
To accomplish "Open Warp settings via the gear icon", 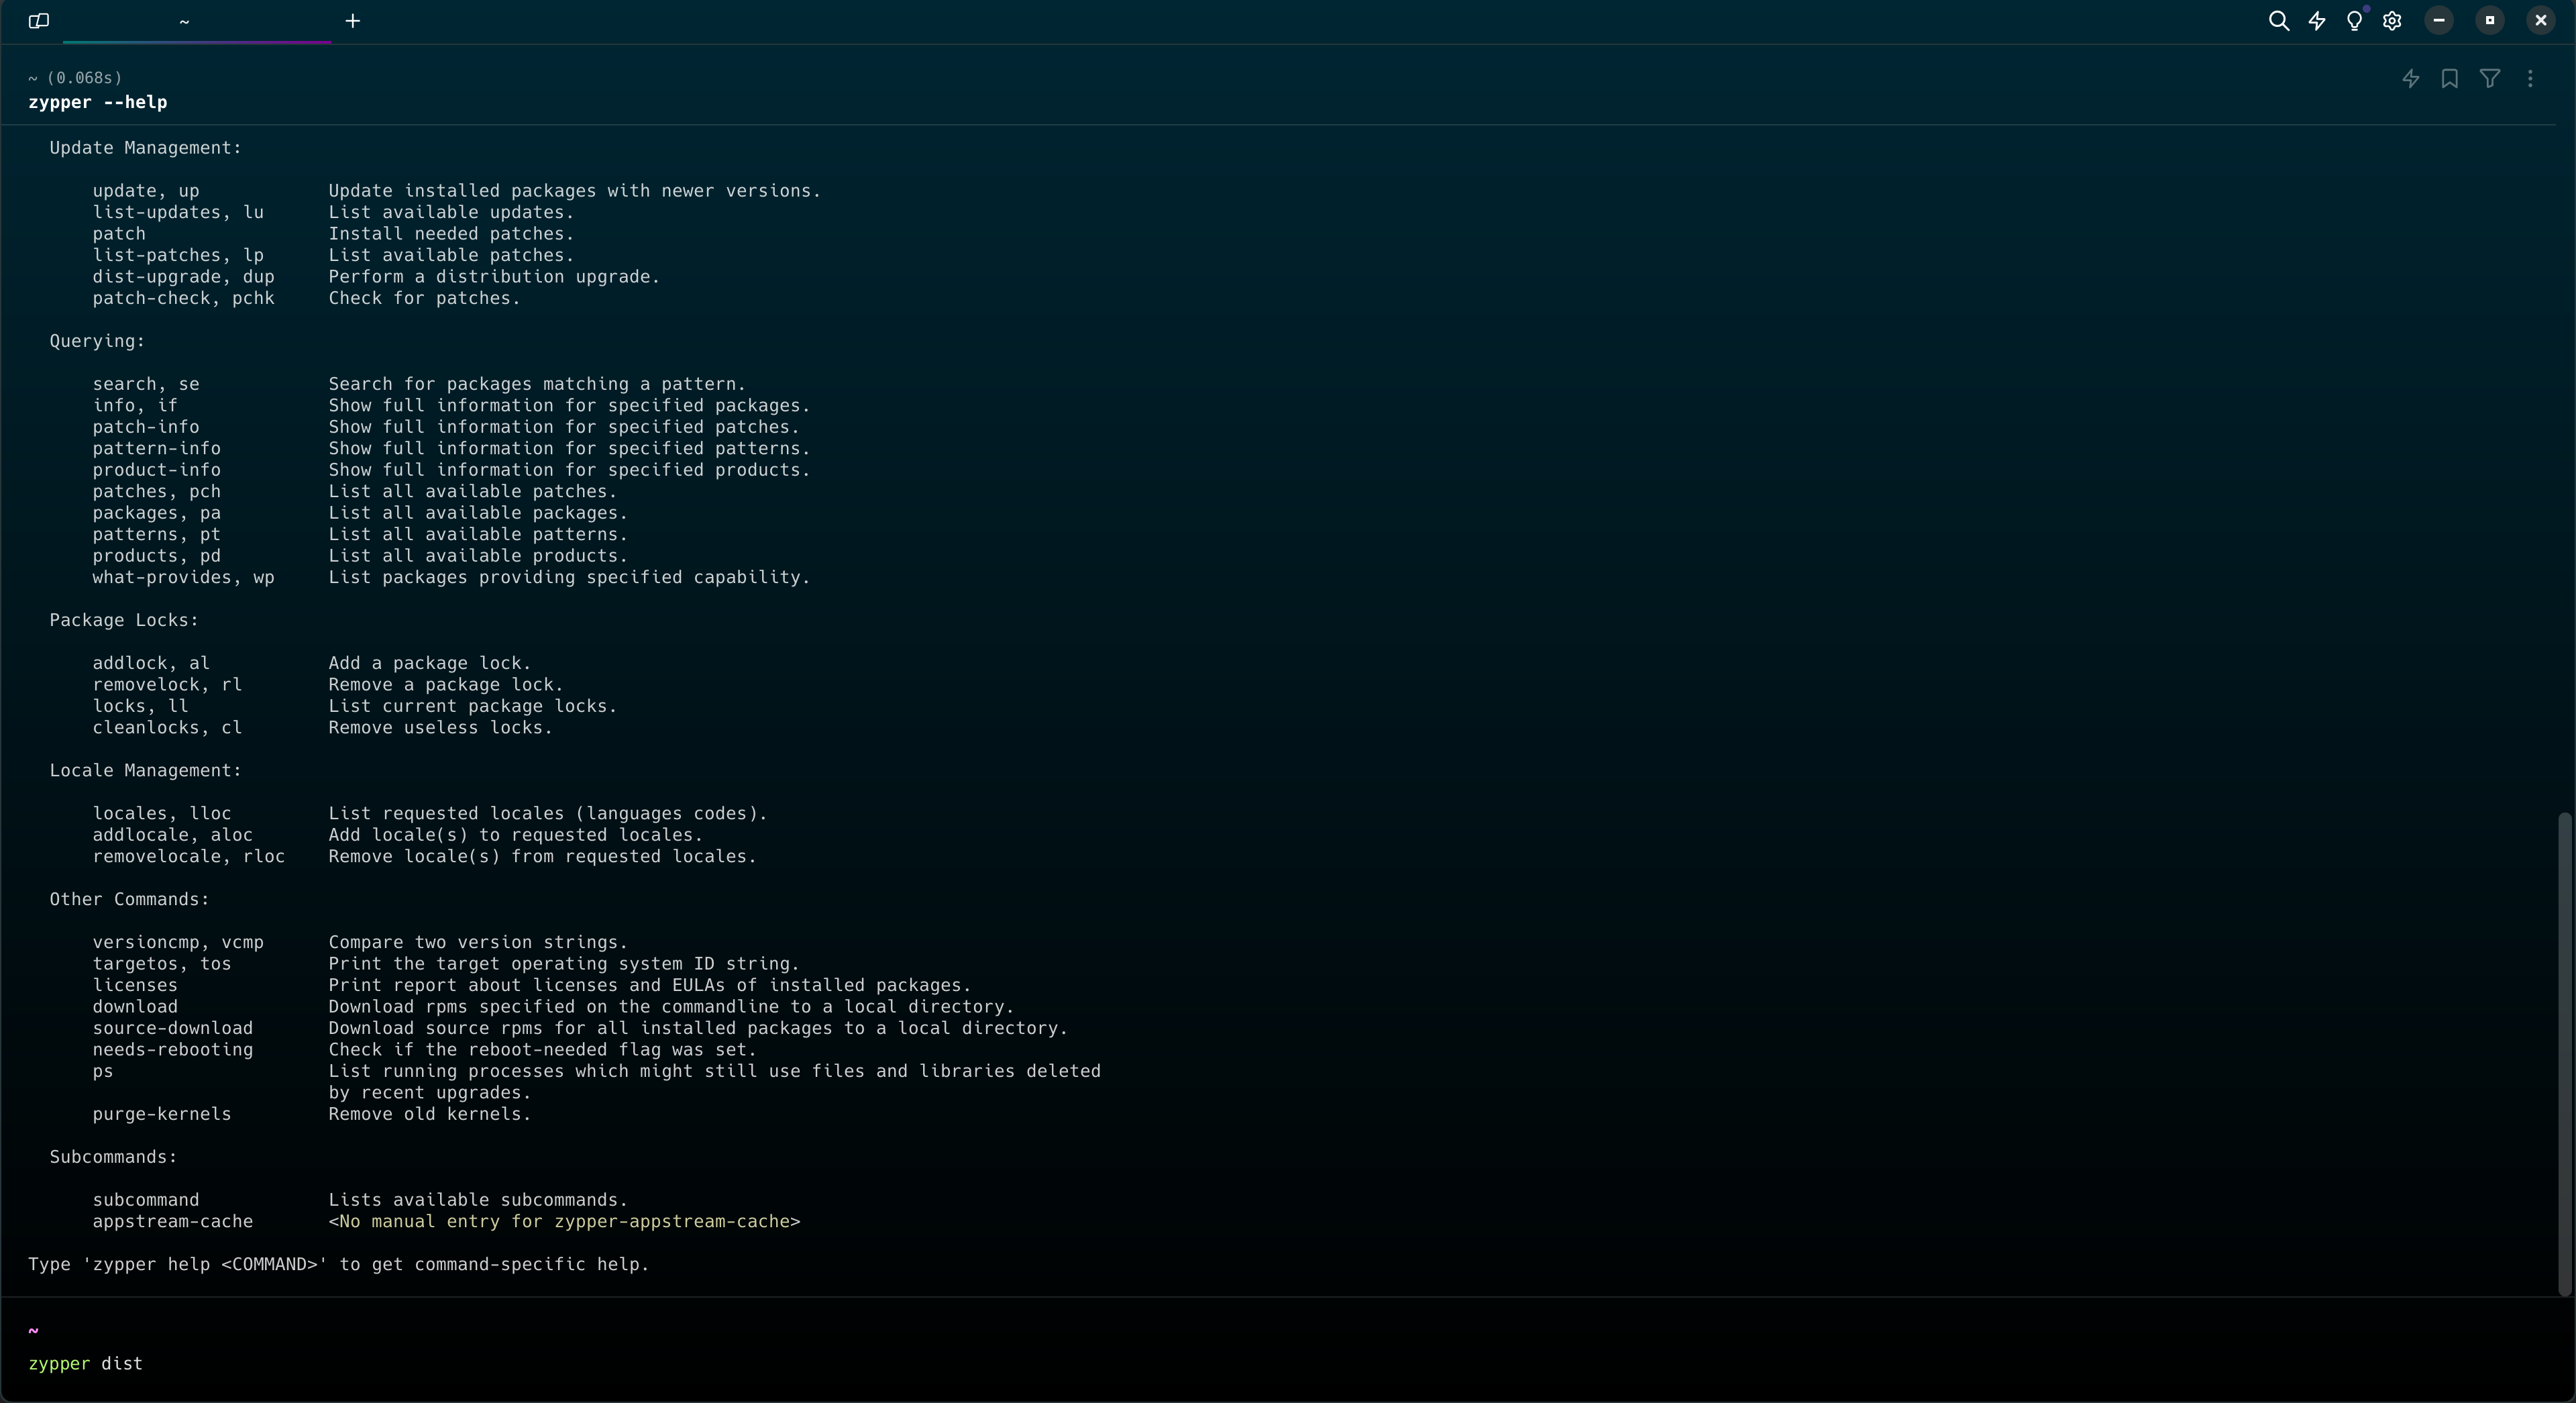I will 2392,20.
